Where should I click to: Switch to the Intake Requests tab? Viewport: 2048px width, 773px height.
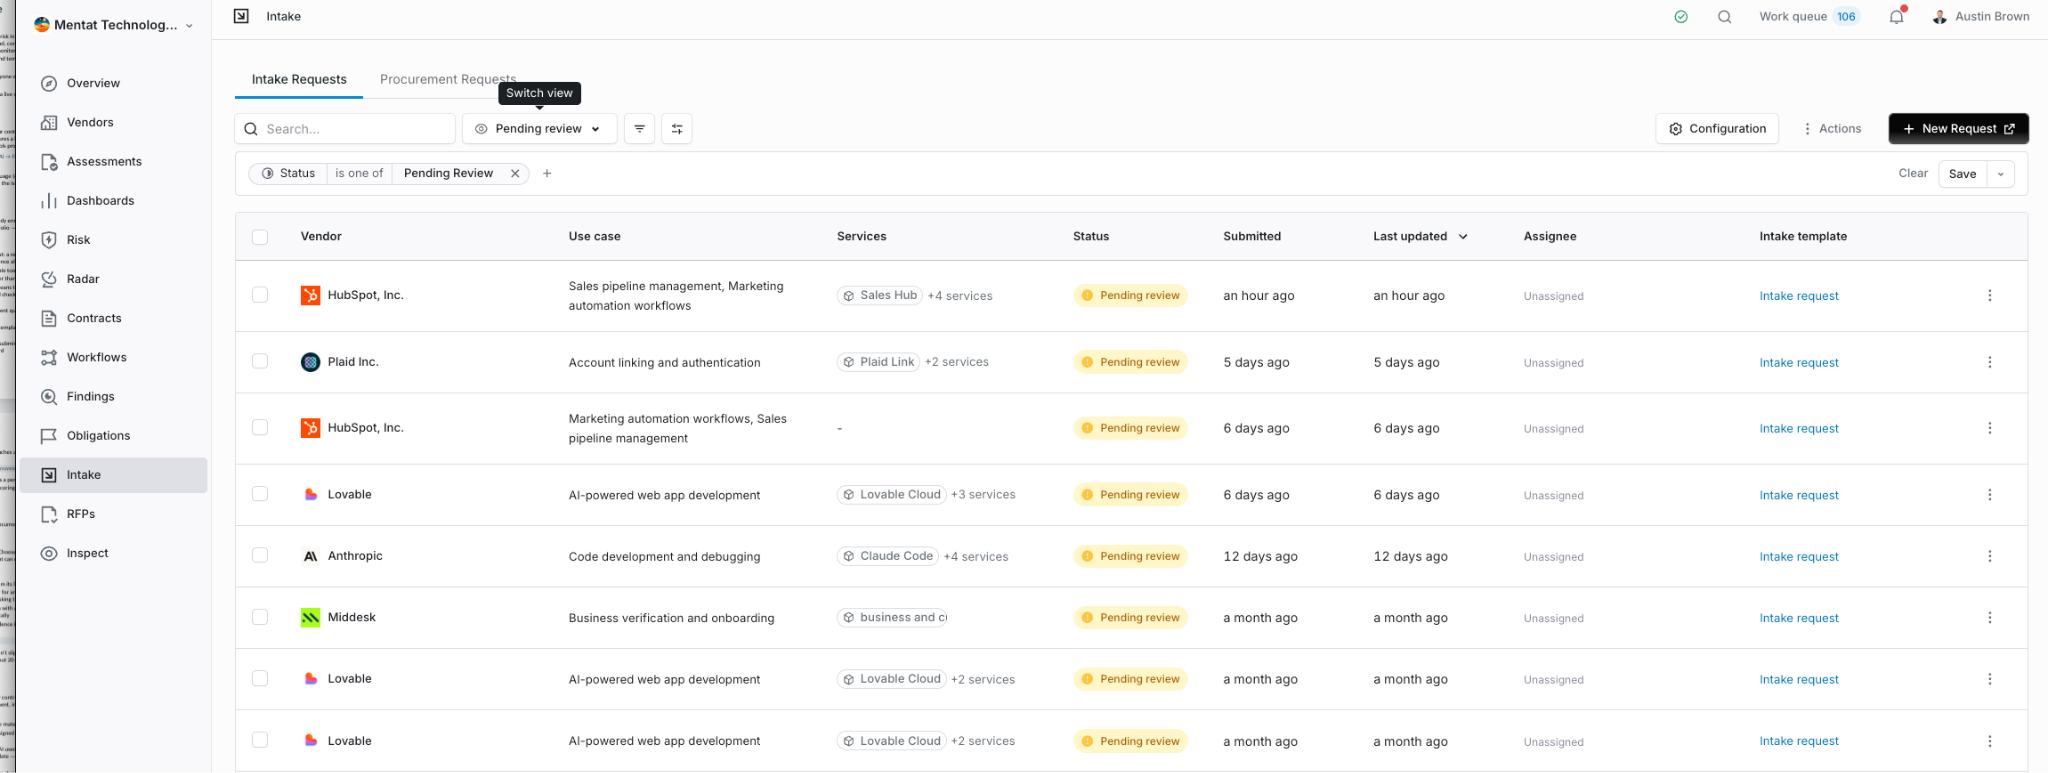pyautogui.click(x=299, y=79)
